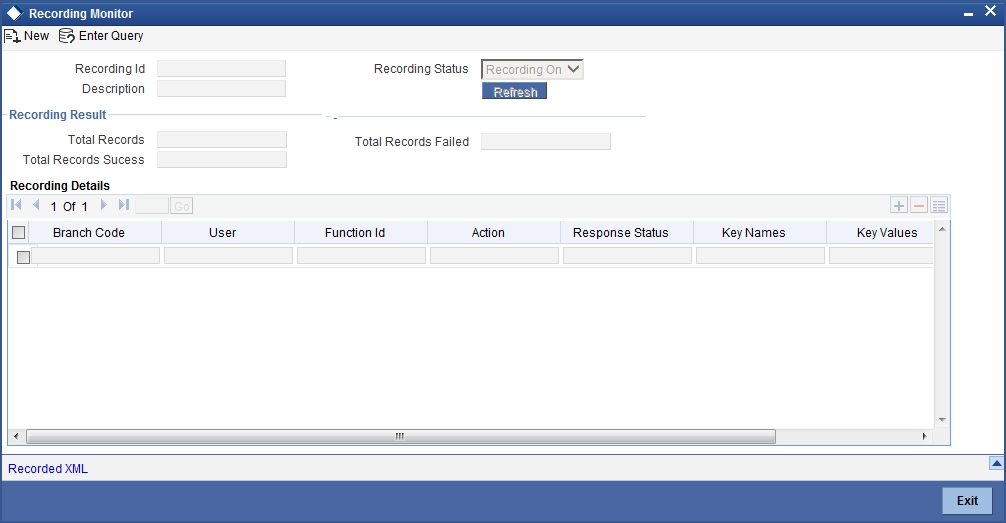
Task: Click the page number box beside Go
Action: point(152,206)
